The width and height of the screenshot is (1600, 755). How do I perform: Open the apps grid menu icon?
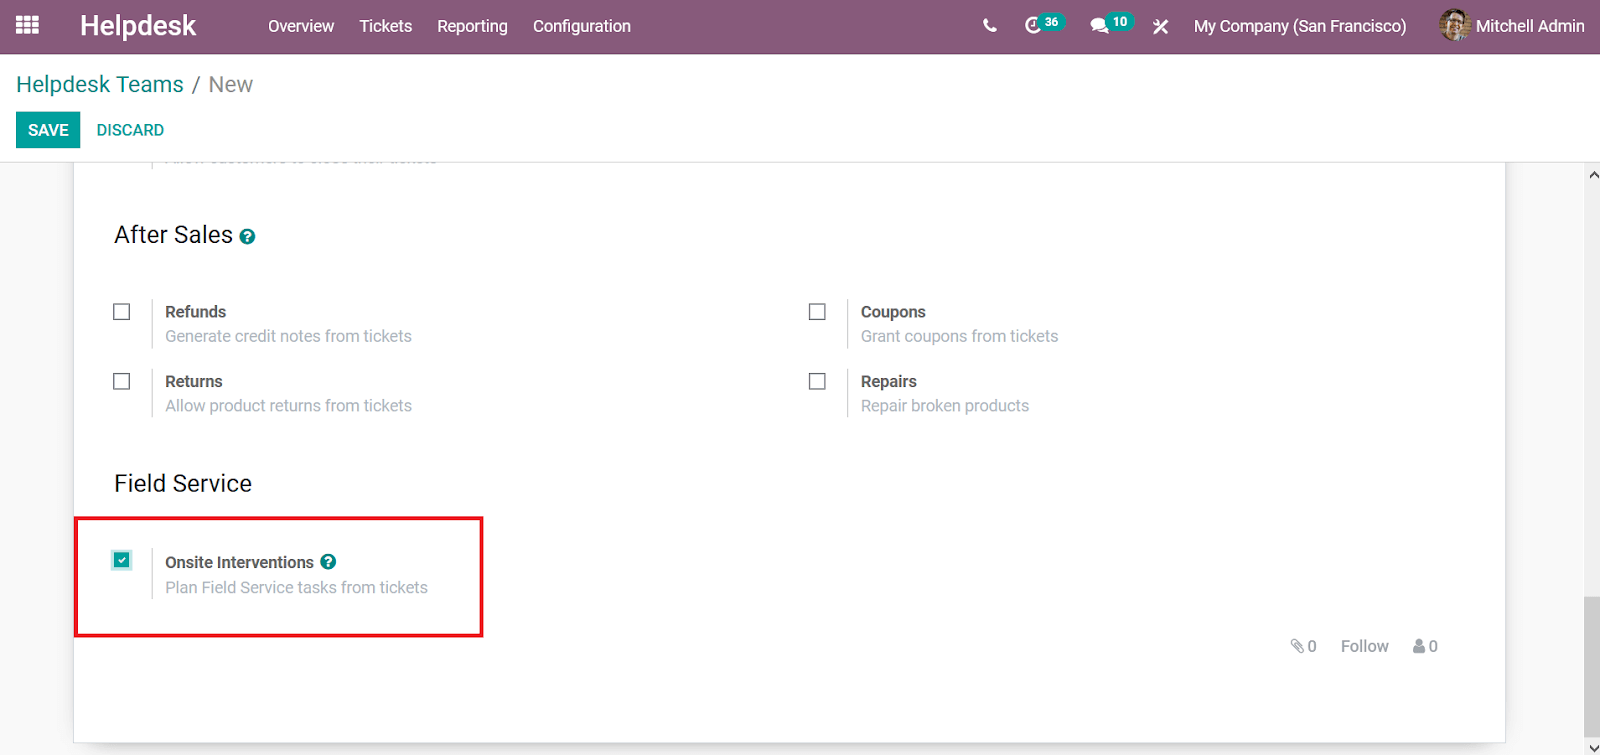(28, 25)
